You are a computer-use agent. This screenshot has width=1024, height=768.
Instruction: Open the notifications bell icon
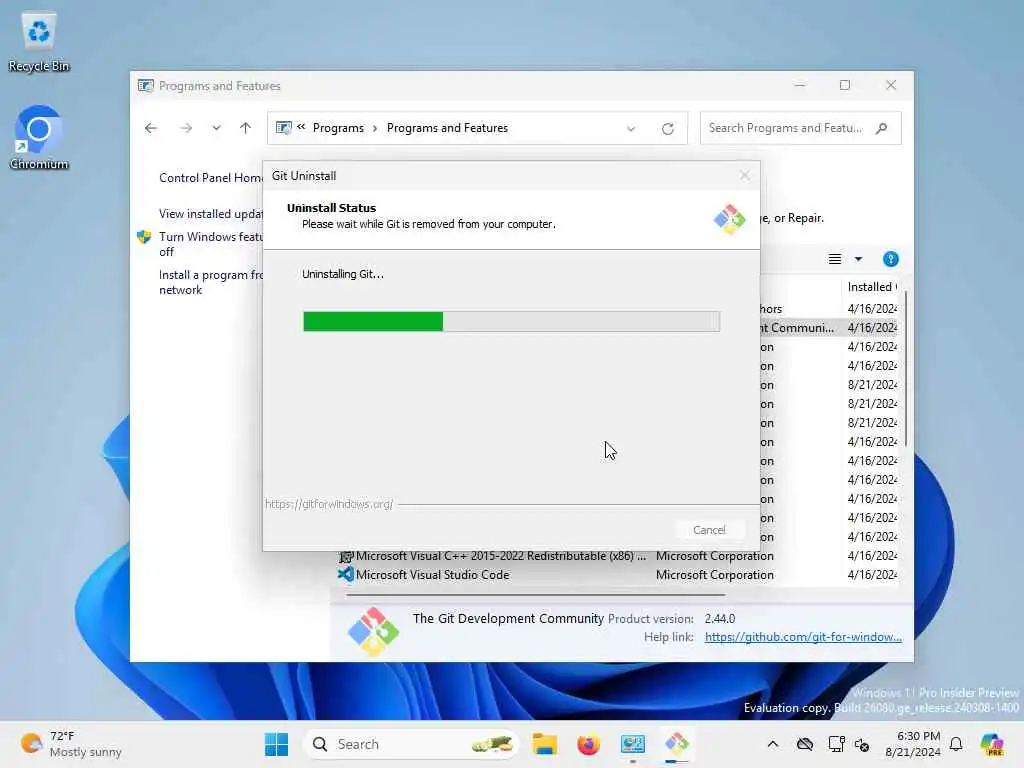(x=956, y=744)
